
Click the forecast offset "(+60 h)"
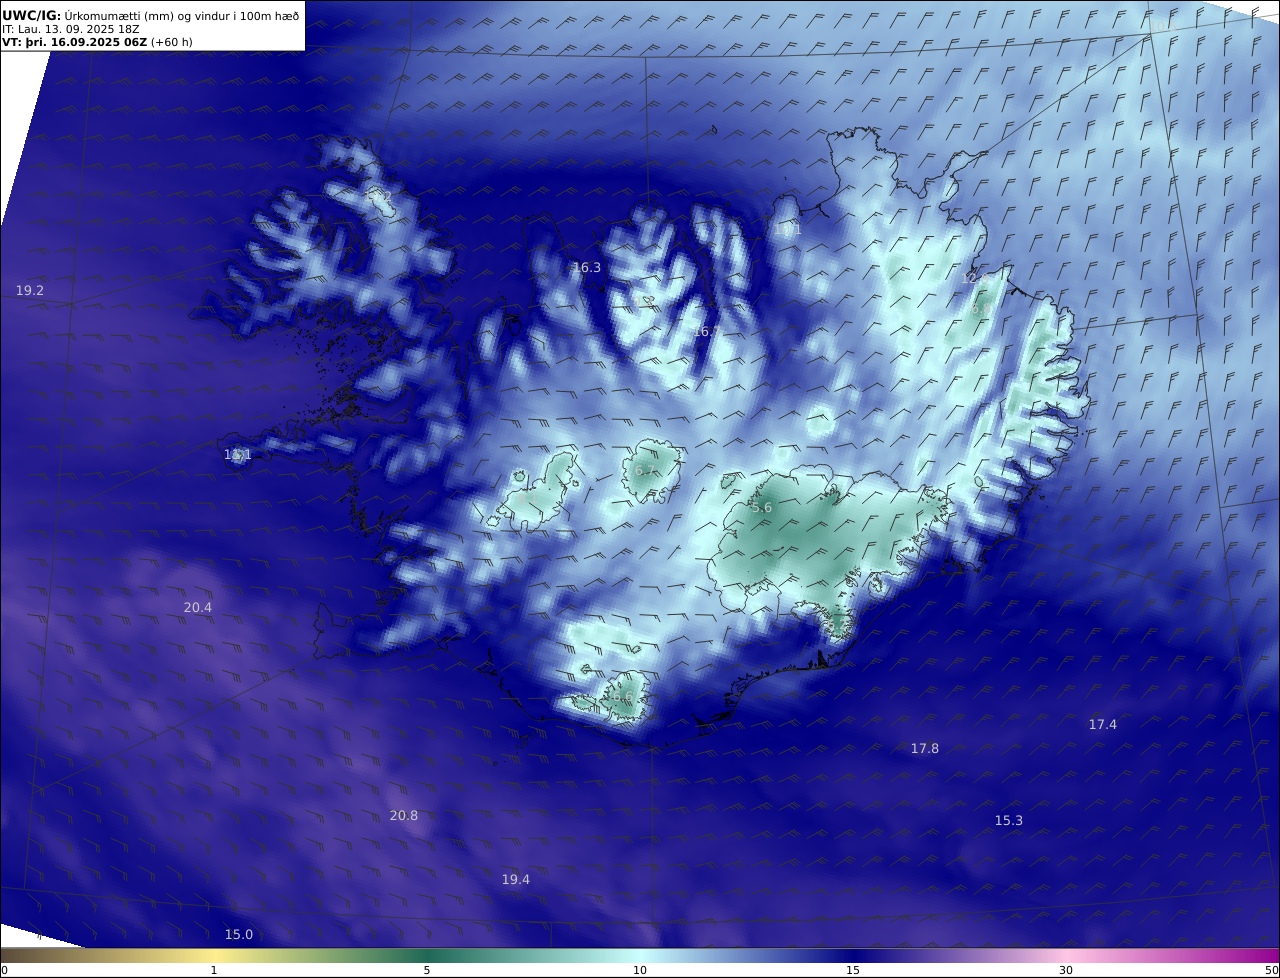[x=172, y=43]
